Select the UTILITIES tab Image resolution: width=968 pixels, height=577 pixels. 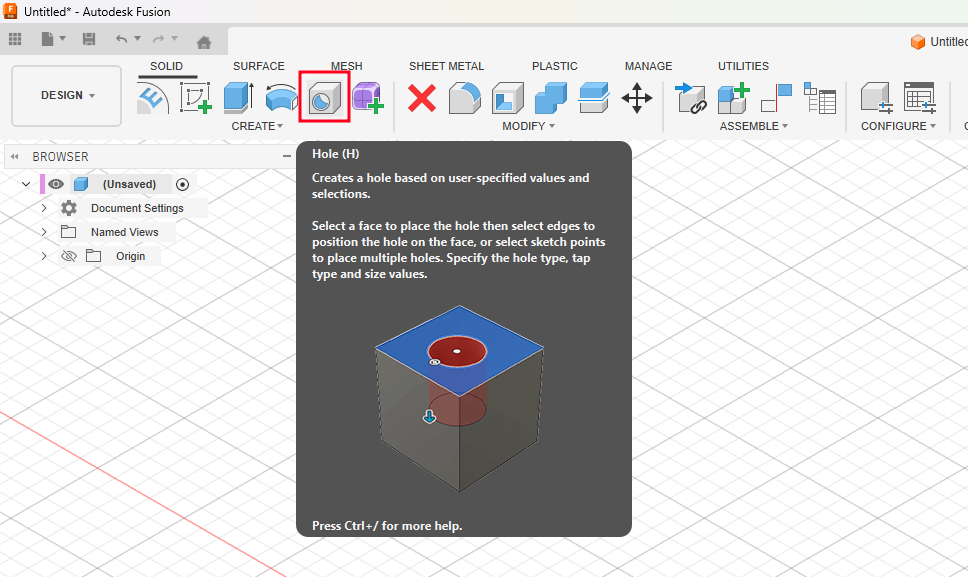(x=743, y=66)
